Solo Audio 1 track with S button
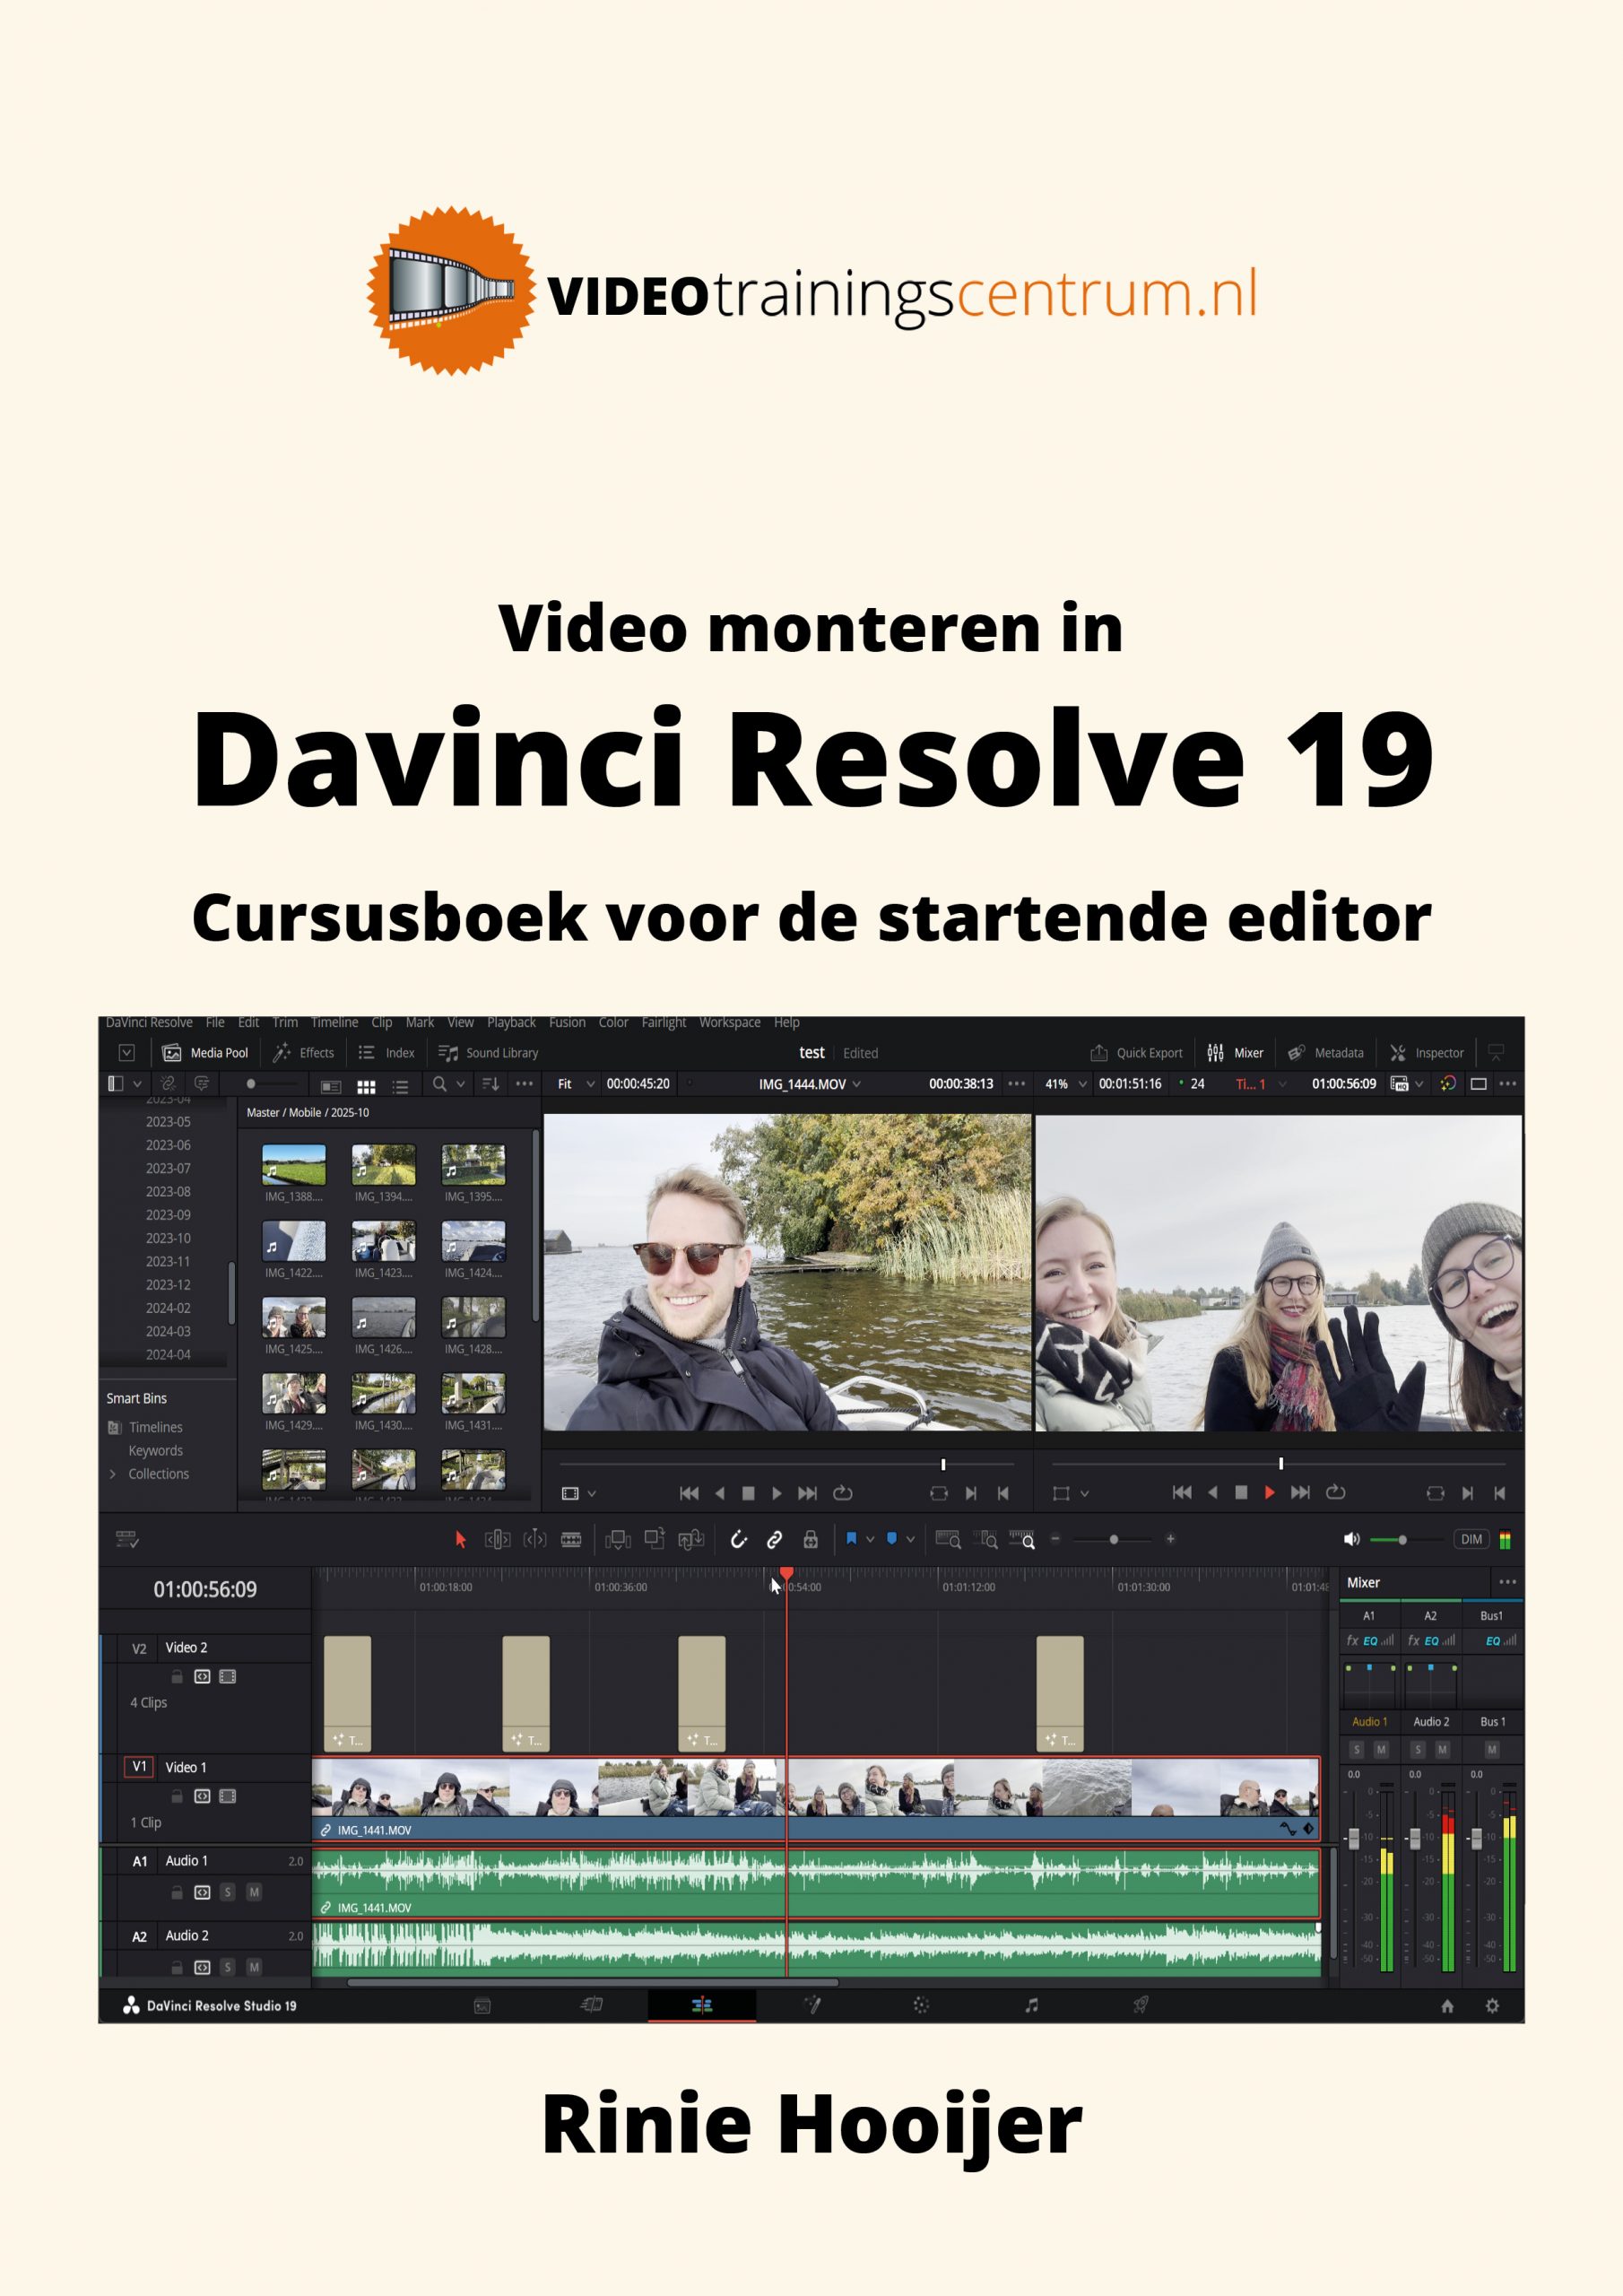The height and width of the screenshot is (2296, 1623). (227, 1892)
